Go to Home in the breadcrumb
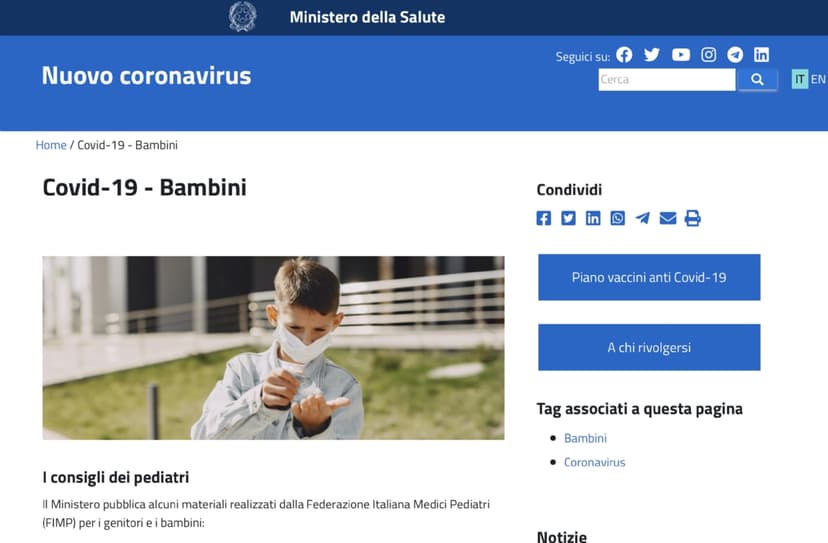The width and height of the screenshot is (828, 543). [51, 145]
